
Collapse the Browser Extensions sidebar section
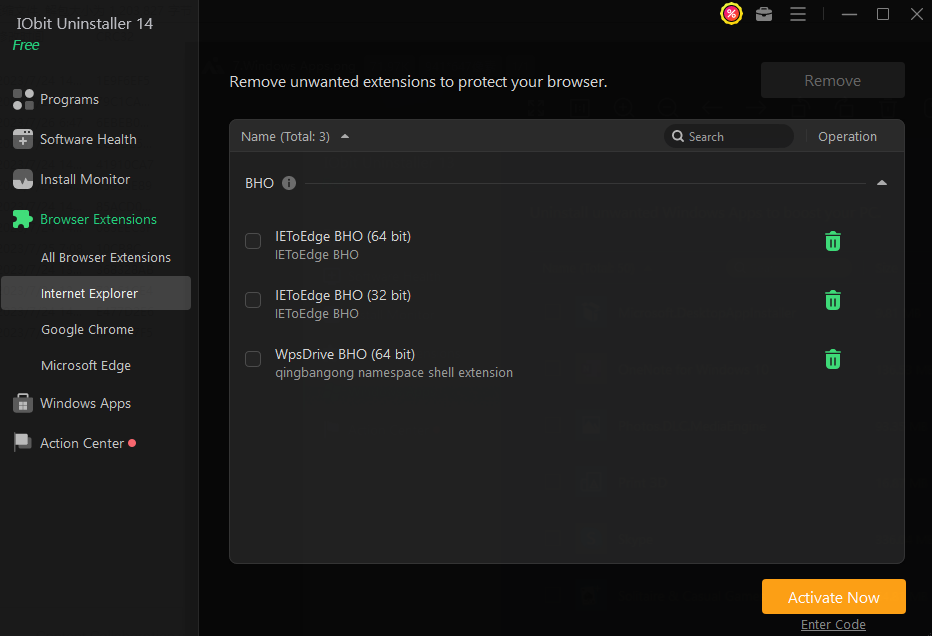tap(98, 219)
